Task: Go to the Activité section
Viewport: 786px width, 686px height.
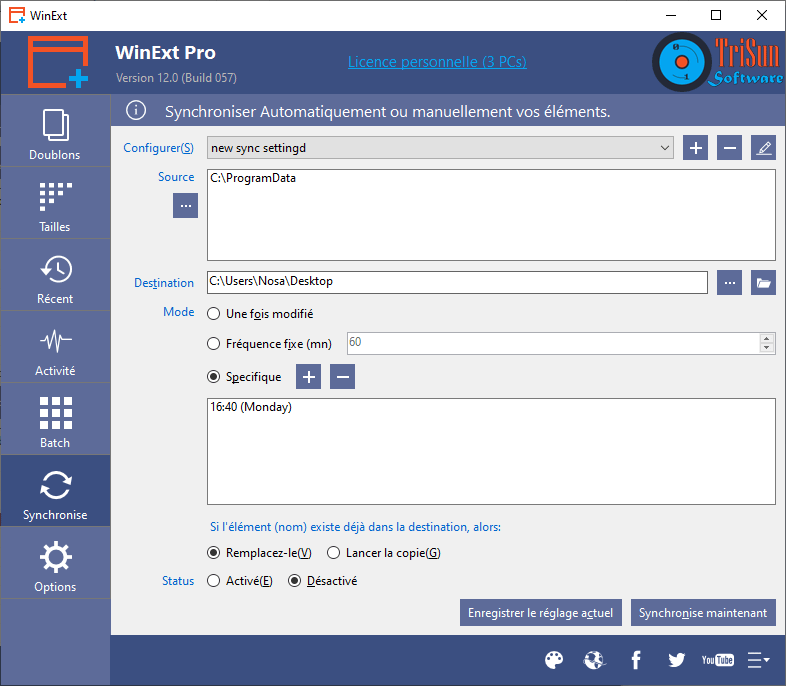Action: 55,347
